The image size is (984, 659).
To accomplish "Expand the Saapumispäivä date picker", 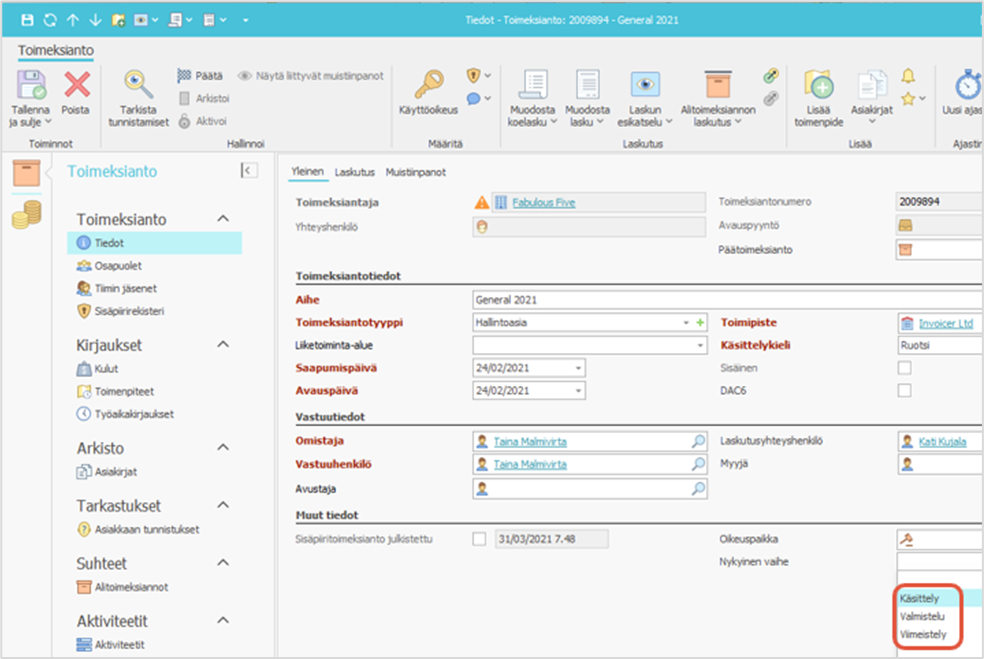I will [x=578, y=368].
